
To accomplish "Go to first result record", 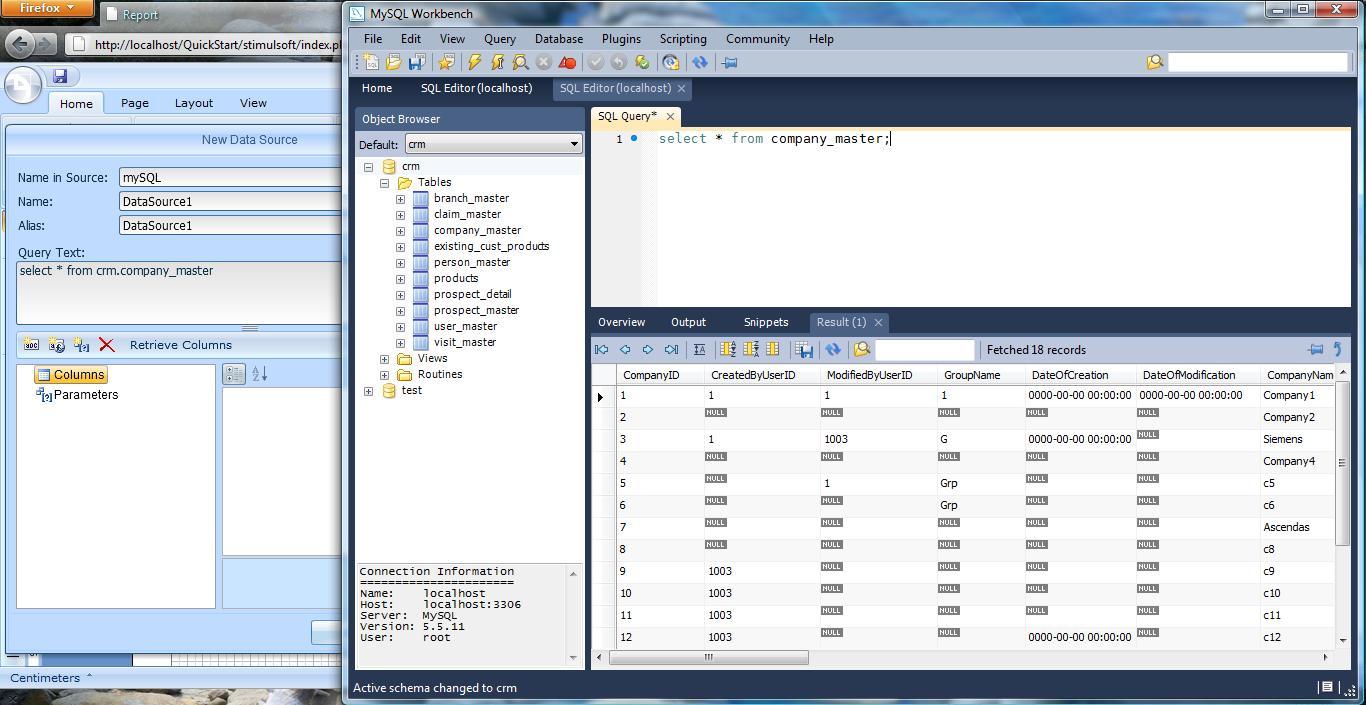I will click(602, 350).
